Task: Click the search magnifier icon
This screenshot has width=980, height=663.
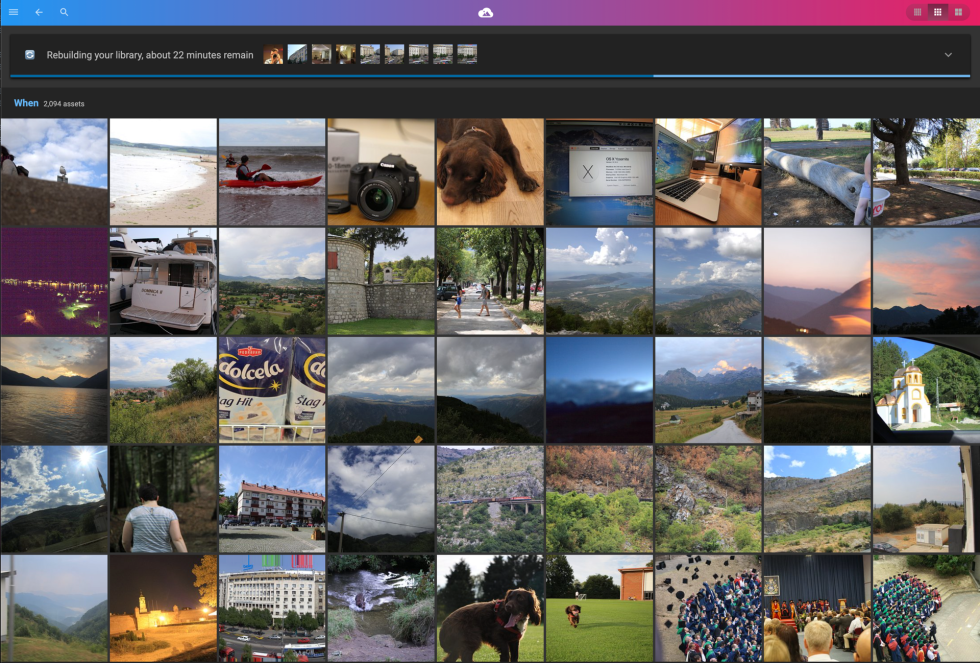Action: click(63, 13)
